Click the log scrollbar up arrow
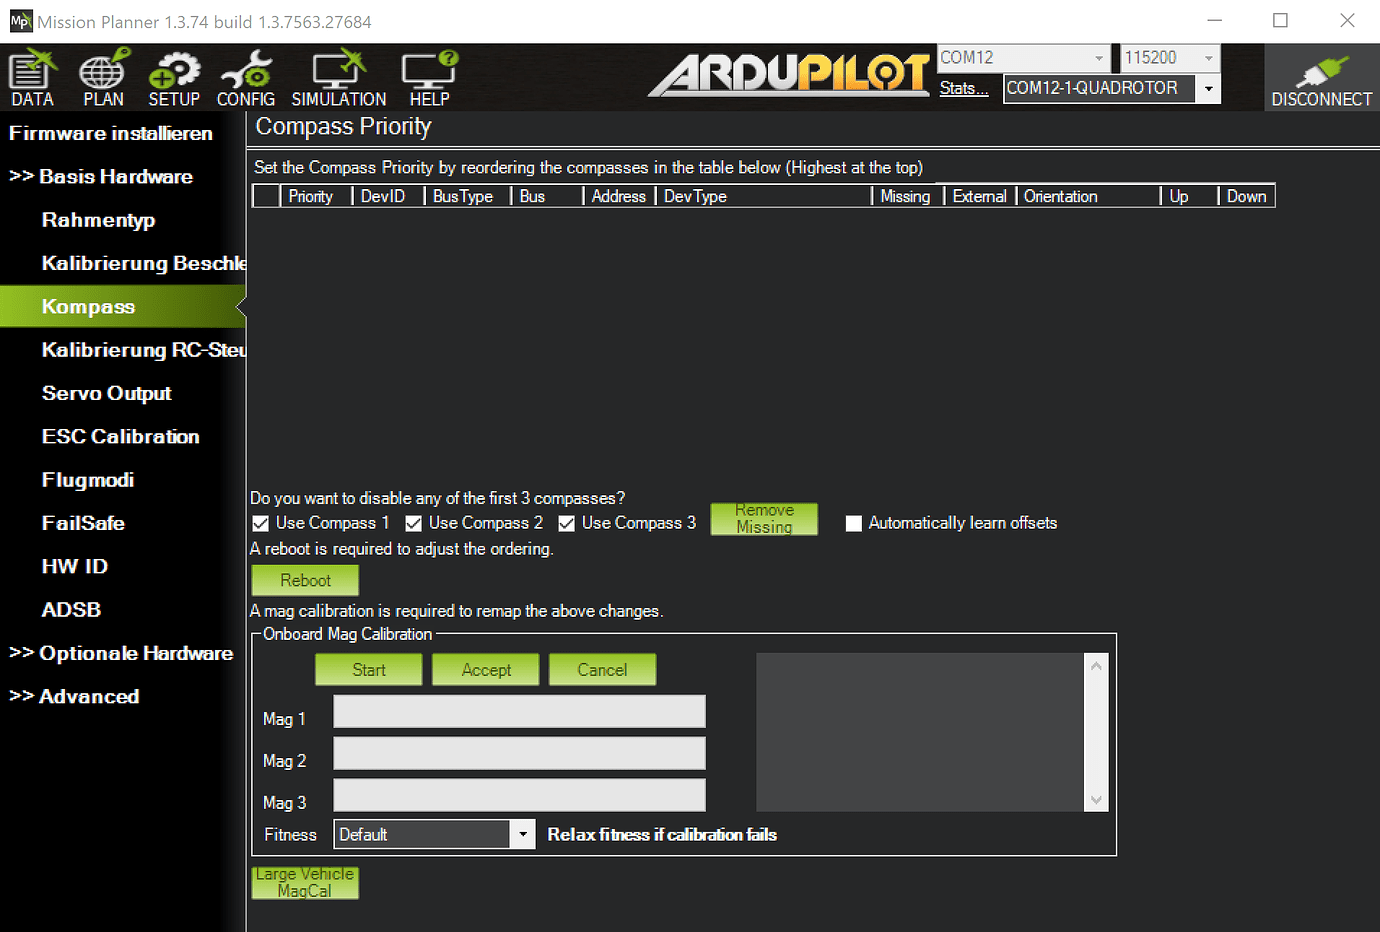The width and height of the screenshot is (1380, 932). (x=1096, y=665)
